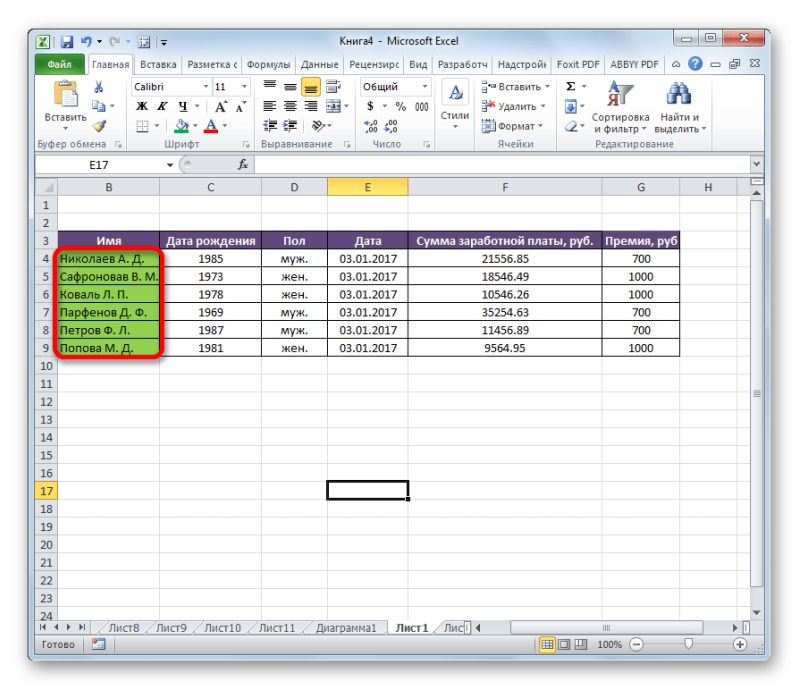Switch to the Данные ribbon tab

(319, 64)
